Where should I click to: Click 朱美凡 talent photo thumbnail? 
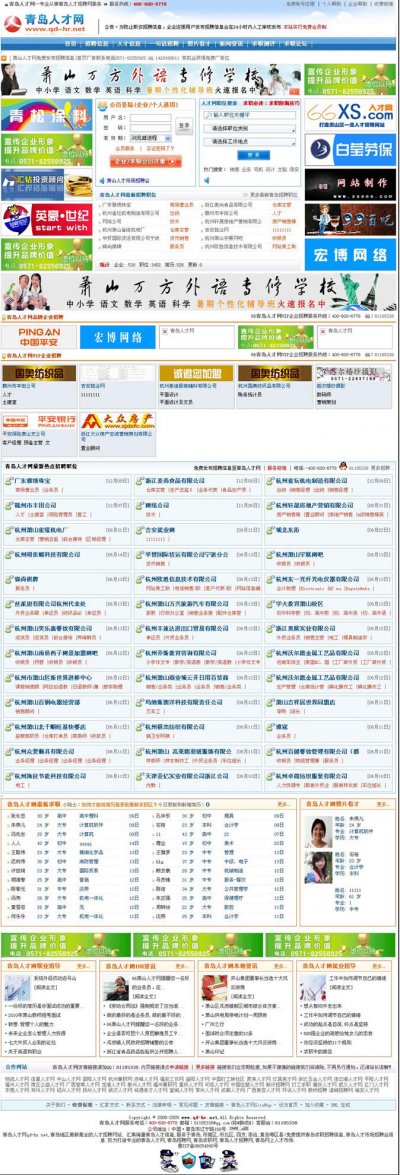(x=318, y=832)
